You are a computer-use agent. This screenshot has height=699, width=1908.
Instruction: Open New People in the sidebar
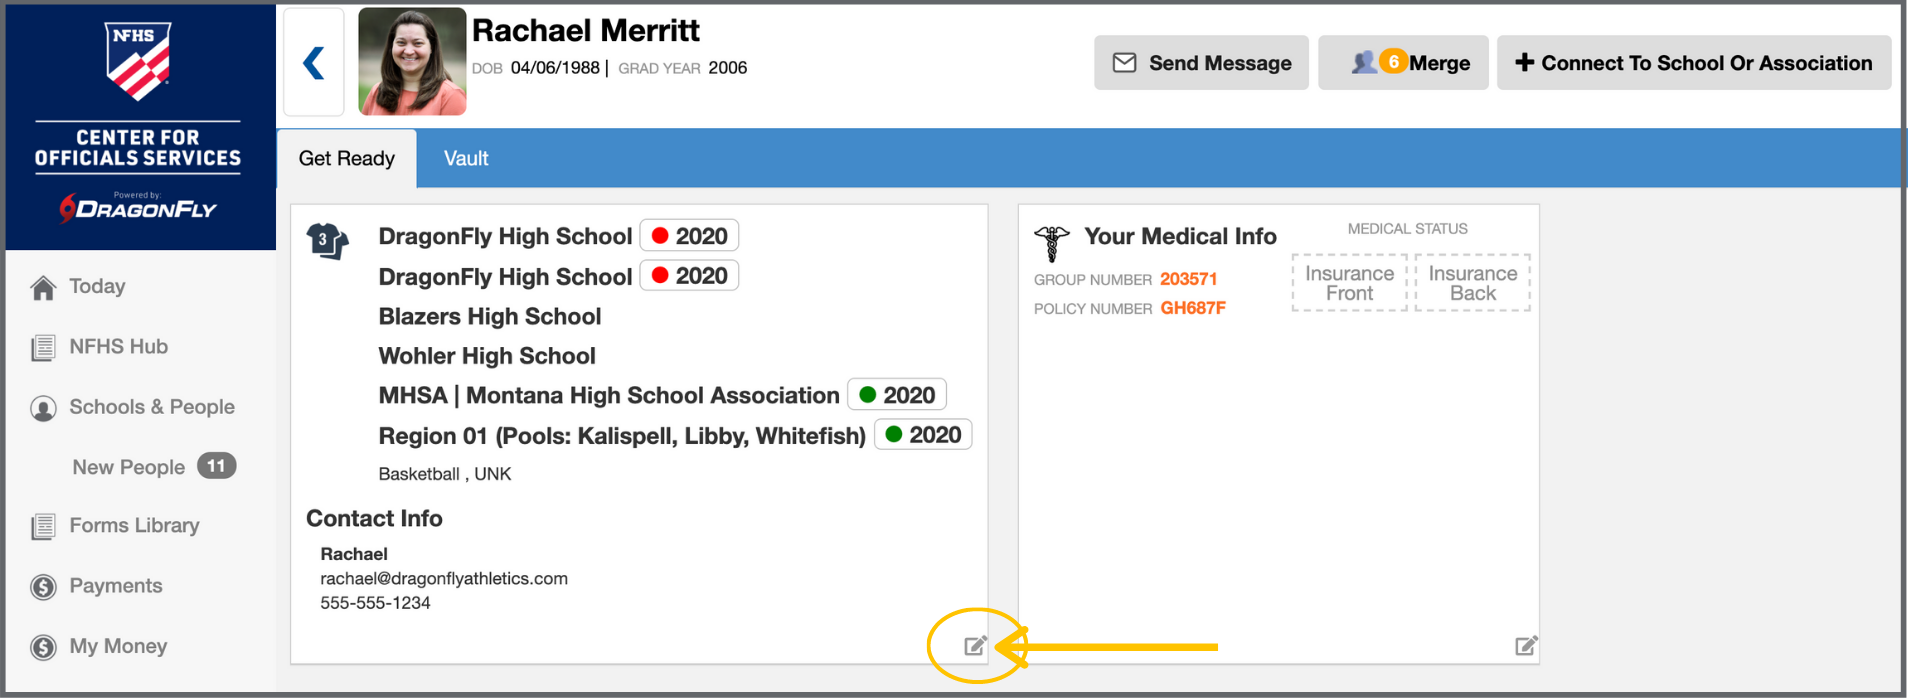[129, 467]
